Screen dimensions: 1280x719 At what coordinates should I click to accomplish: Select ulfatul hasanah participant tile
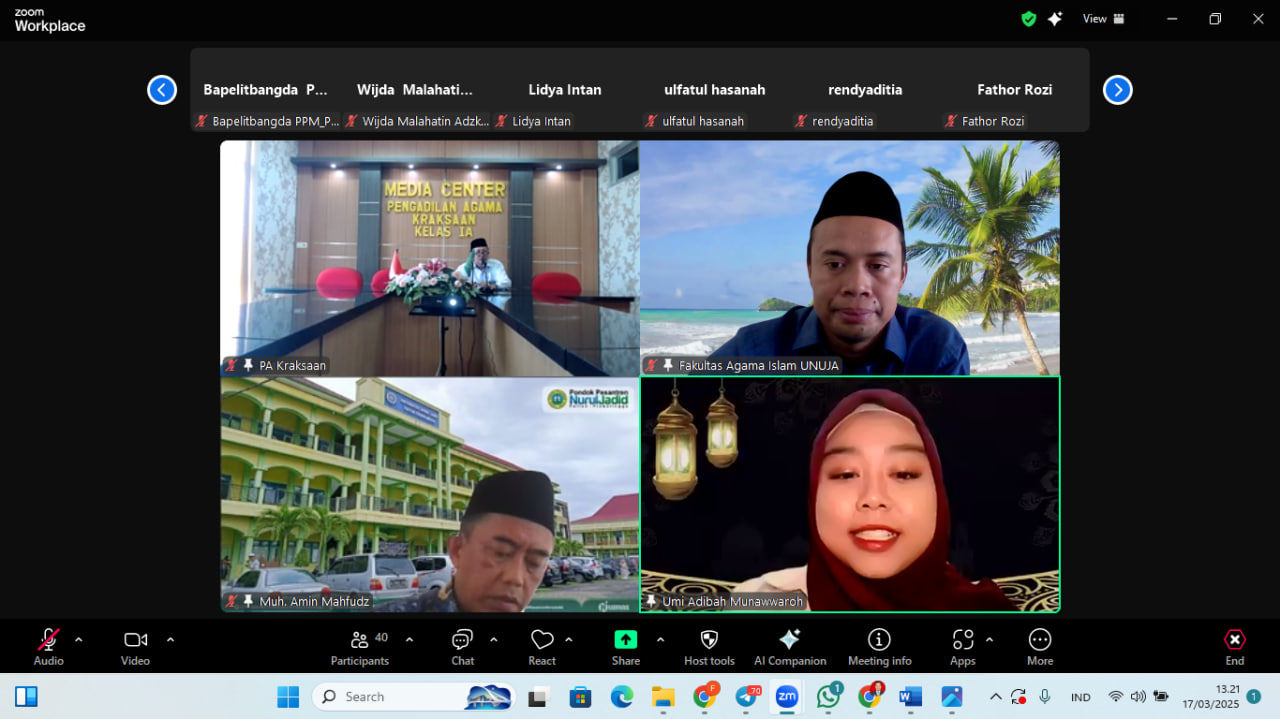pyautogui.click(x=715, y=90)
